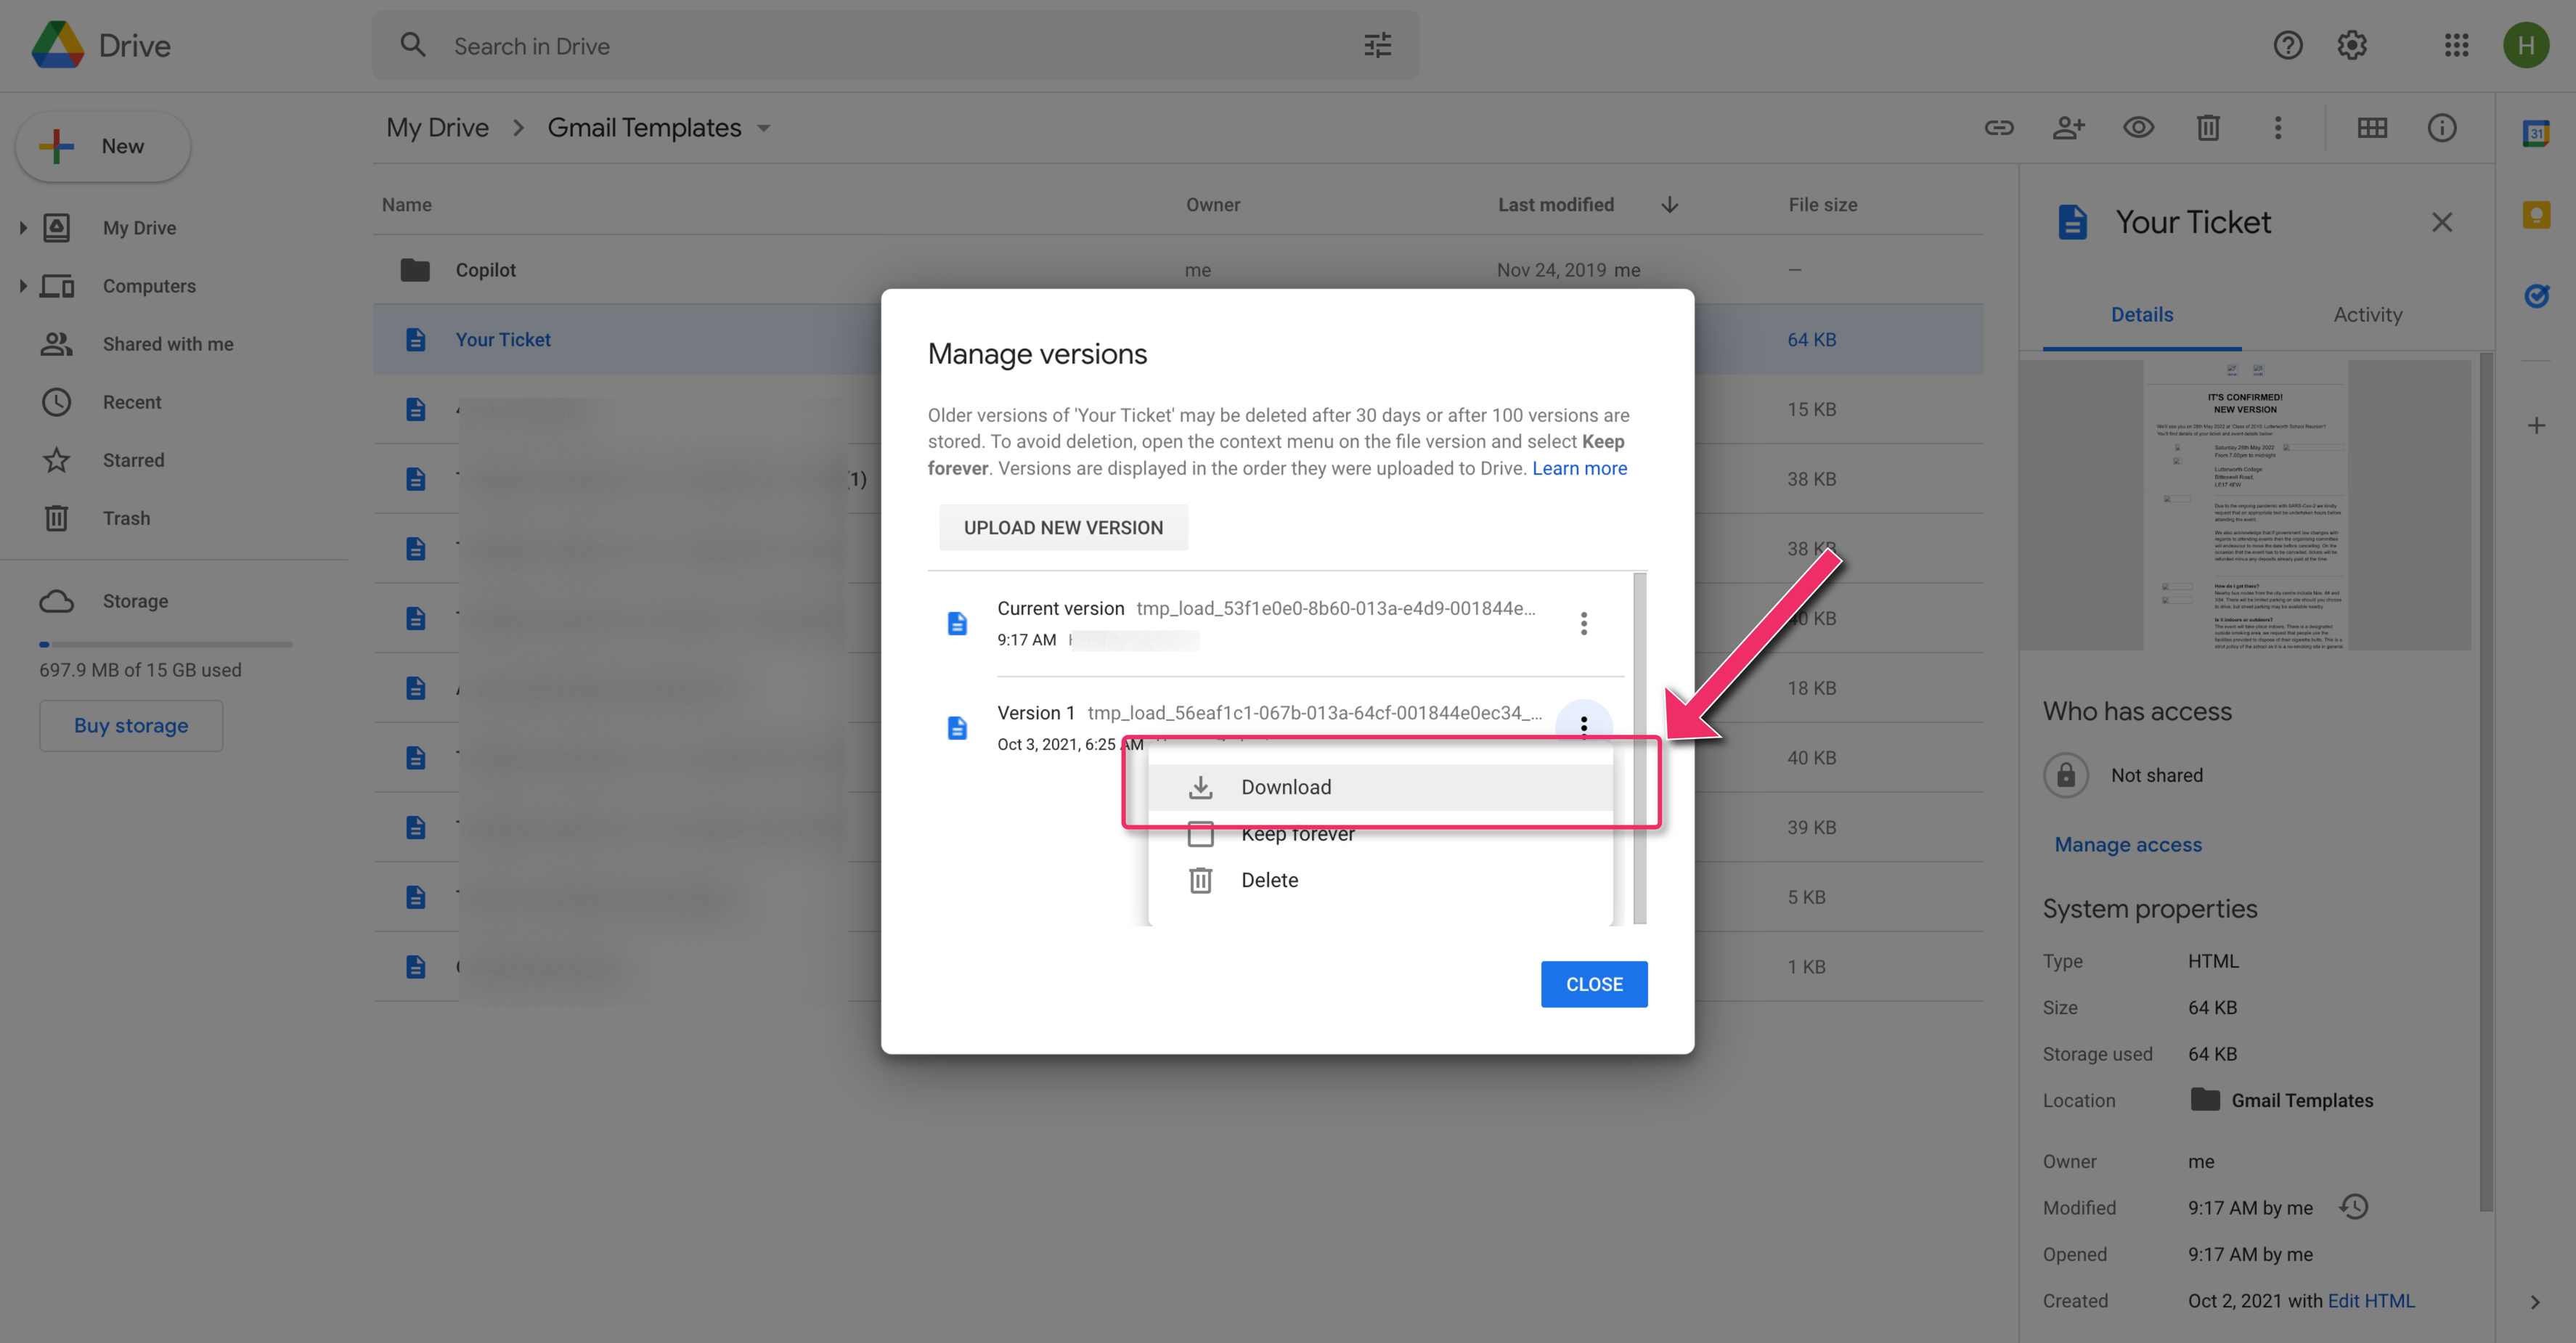
Task: Open Google Tasks side panel icon
Action: pyautogui.click(x=2536, y=296)
